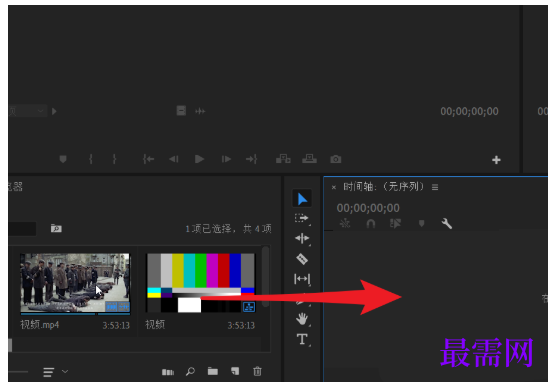Image resolution: width=552 pixels, height=384 pixels.
Task: Click the Clear trash icon
Action: click(257, 371)
